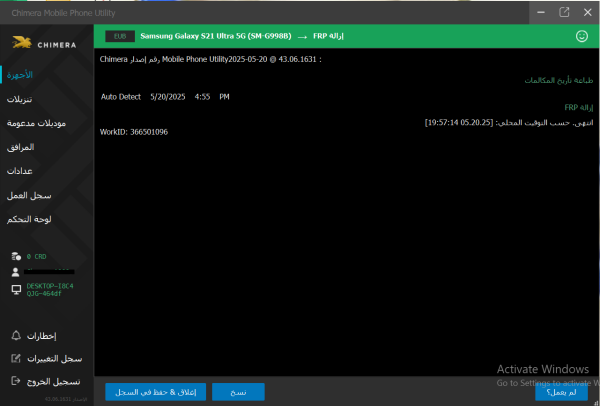
Task: Click the finished timestamp 19:57:14 line
Action: 509,123
